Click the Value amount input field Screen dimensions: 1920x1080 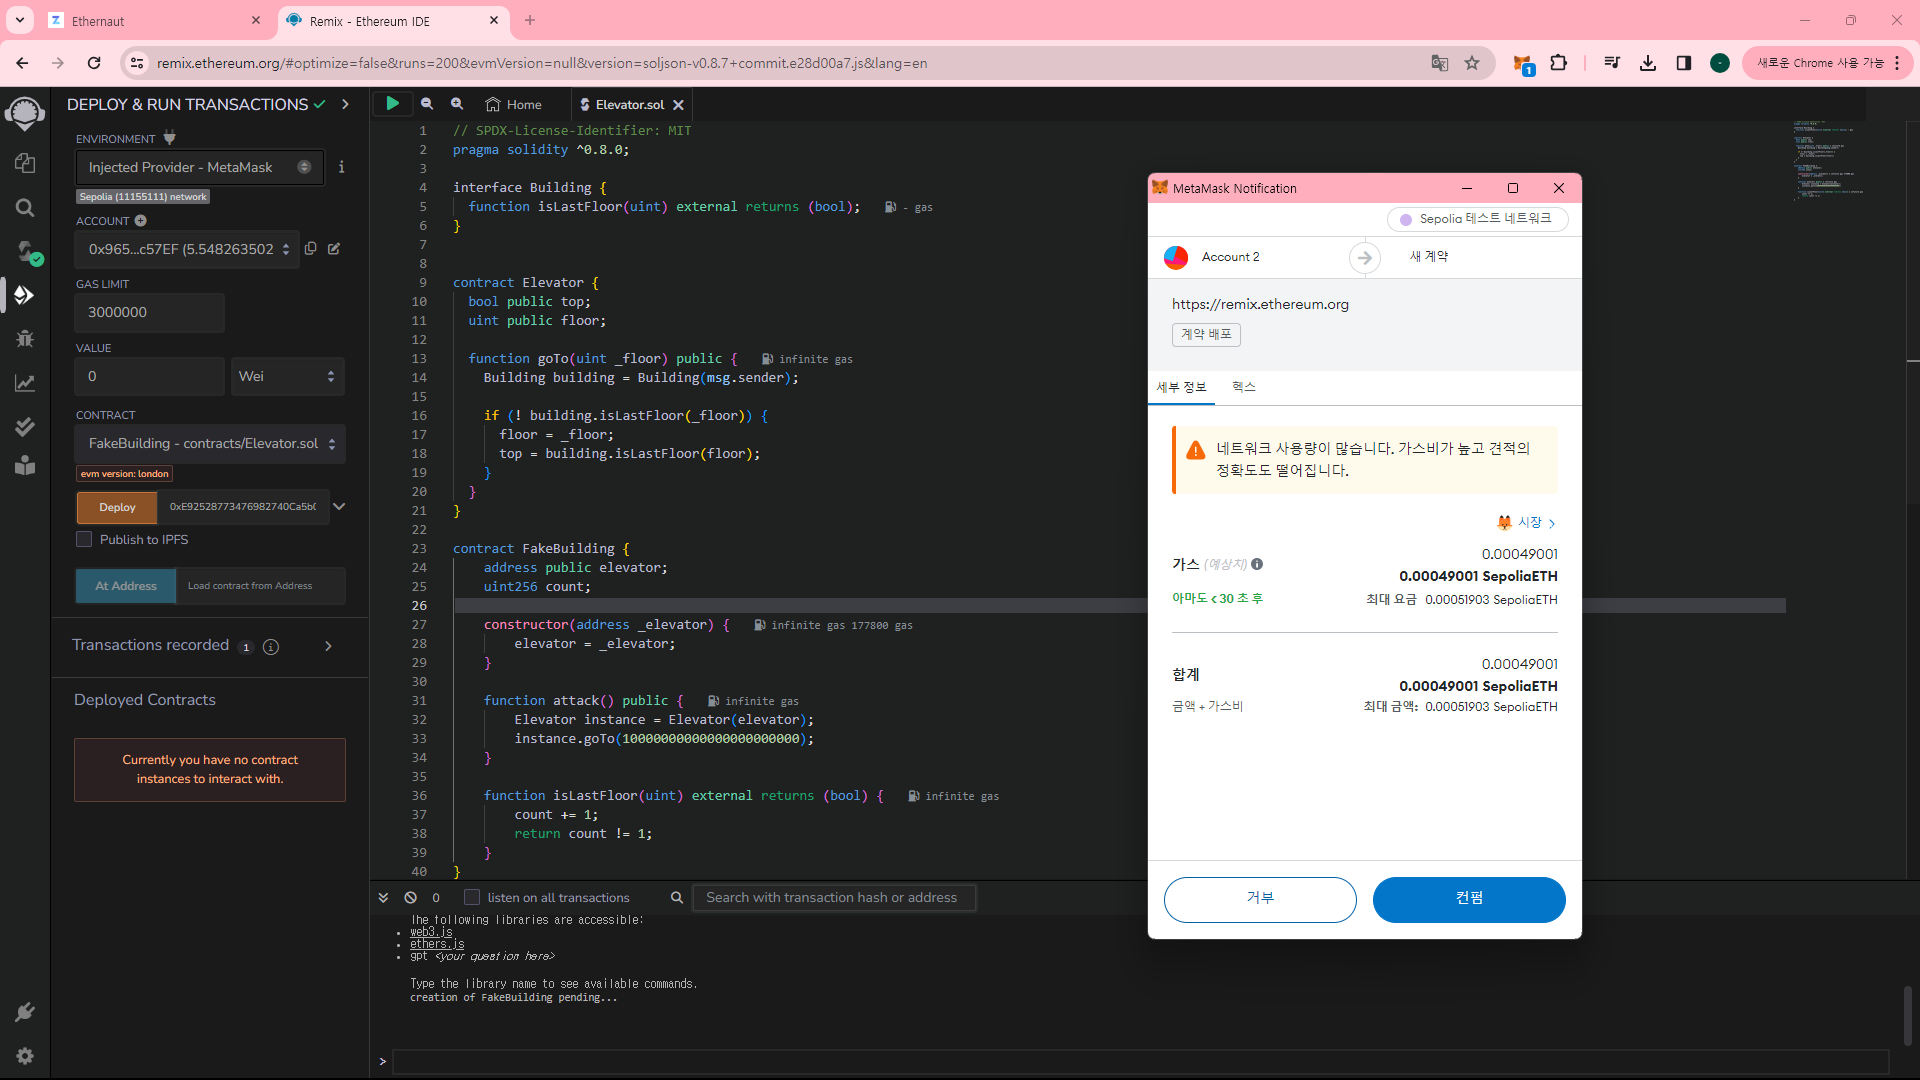pyautogui.click(x=149, y=376)
